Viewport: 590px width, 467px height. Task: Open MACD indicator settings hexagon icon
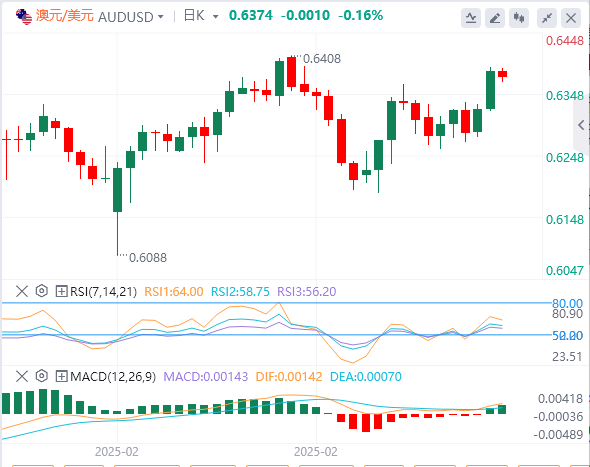(x=42, y=376)
